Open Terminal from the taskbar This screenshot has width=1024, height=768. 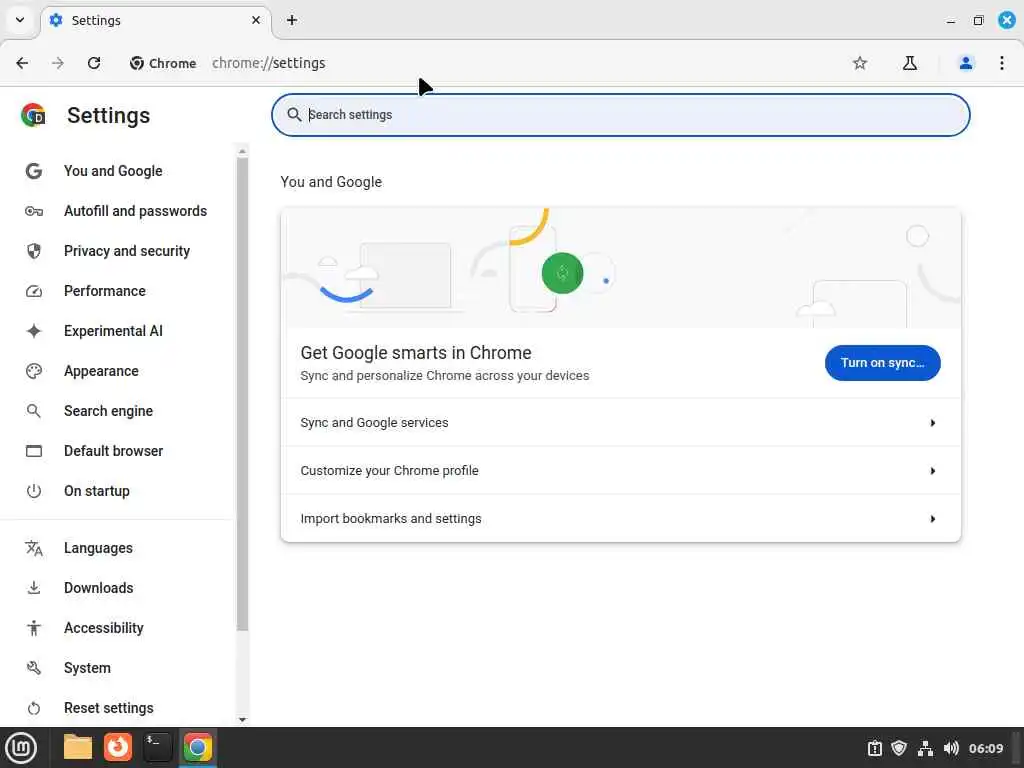pos(157,748)
